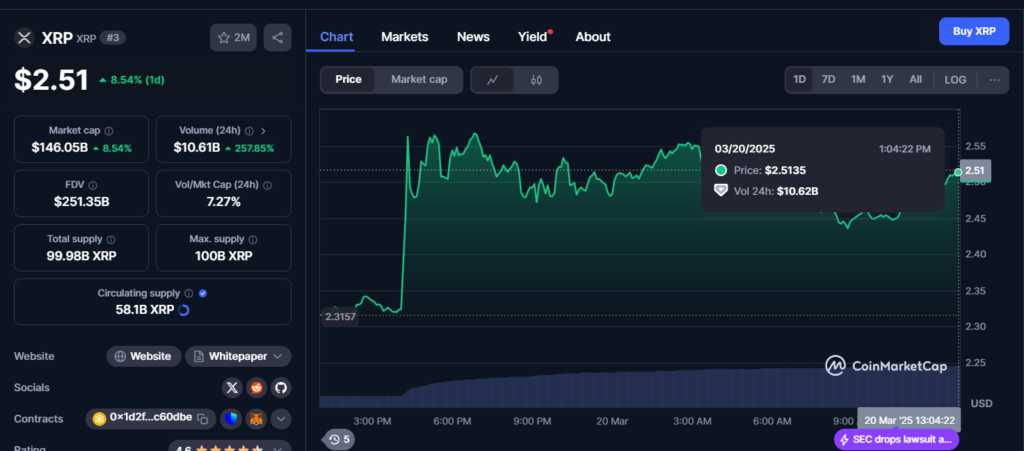Click the 8.54% (1d) change text
1024x451 pixels.
pyautogui.click(x=137, y=80)
